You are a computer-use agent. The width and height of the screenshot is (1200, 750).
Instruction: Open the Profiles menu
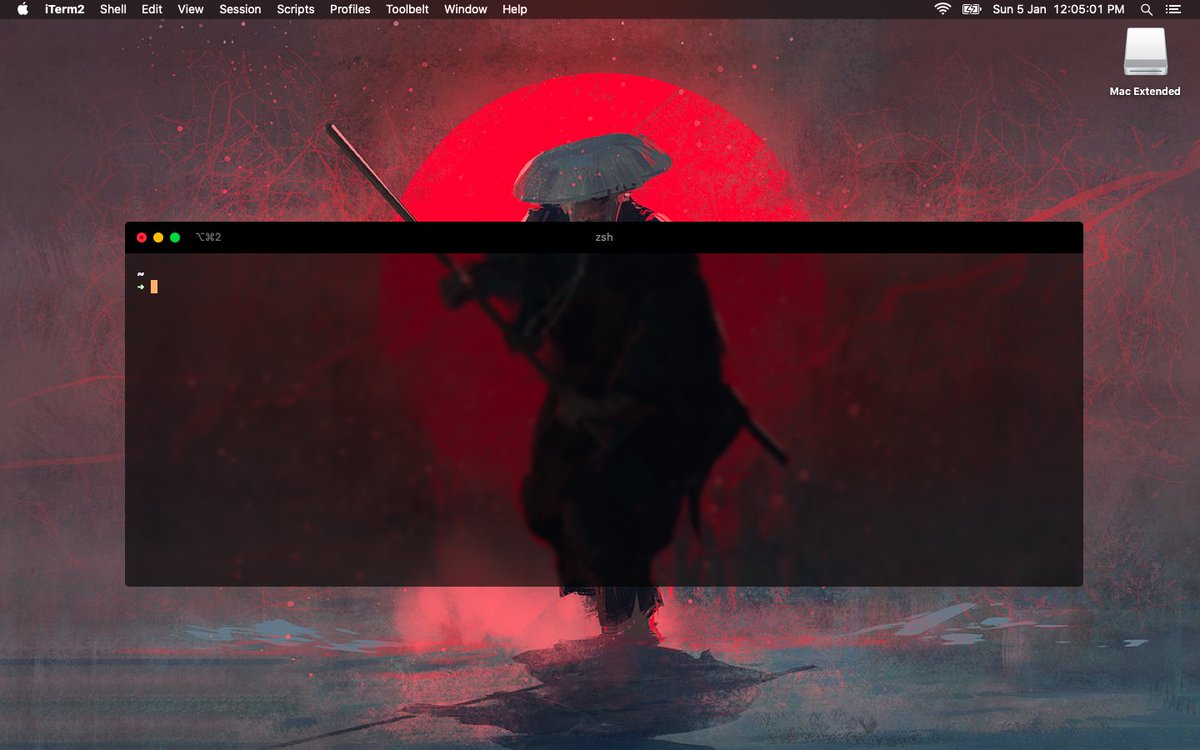pyautogui.click(x=351, y=9)
